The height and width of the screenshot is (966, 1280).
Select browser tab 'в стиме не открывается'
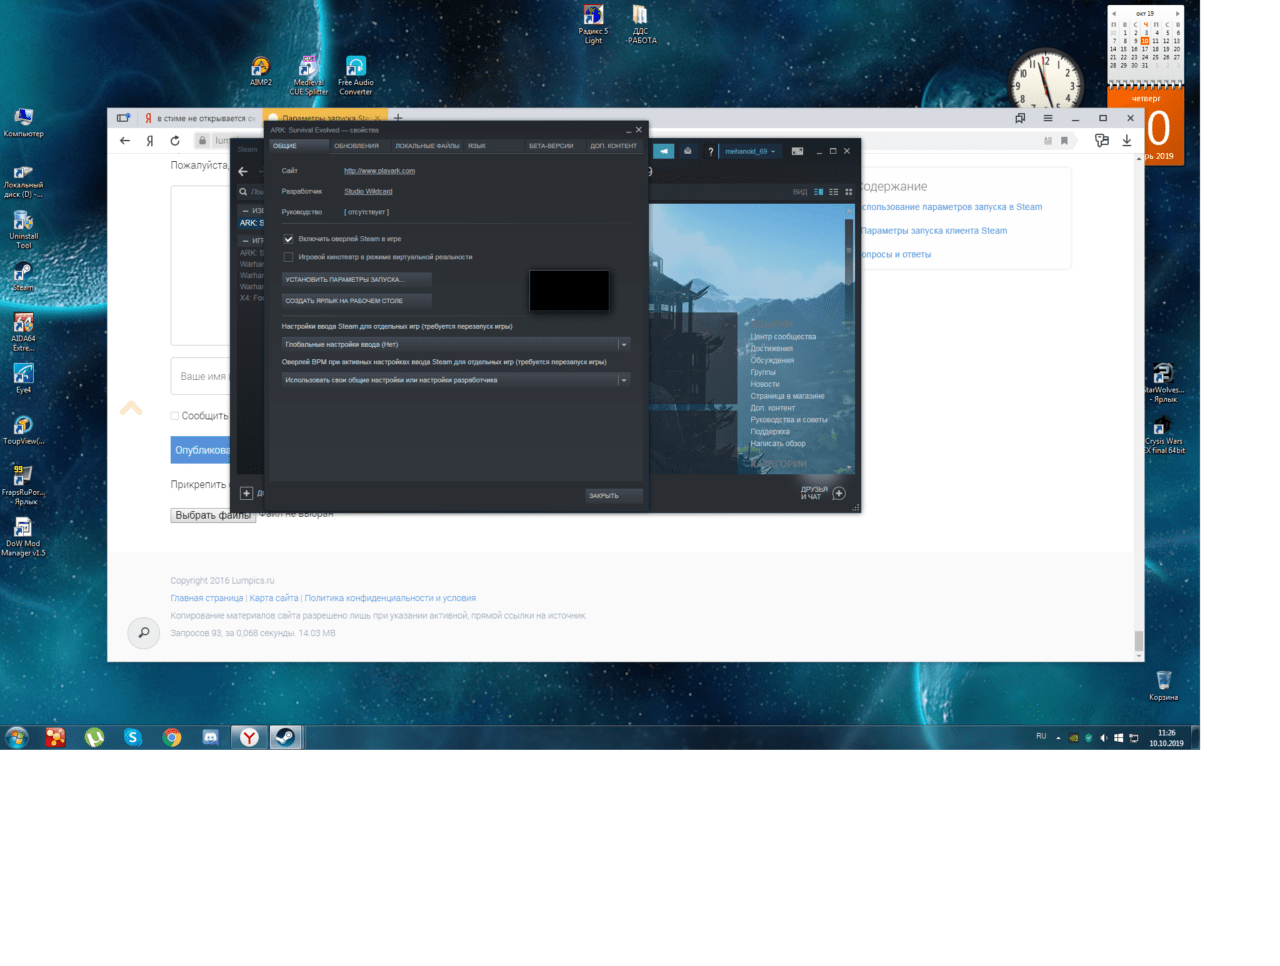pos(199,118)
